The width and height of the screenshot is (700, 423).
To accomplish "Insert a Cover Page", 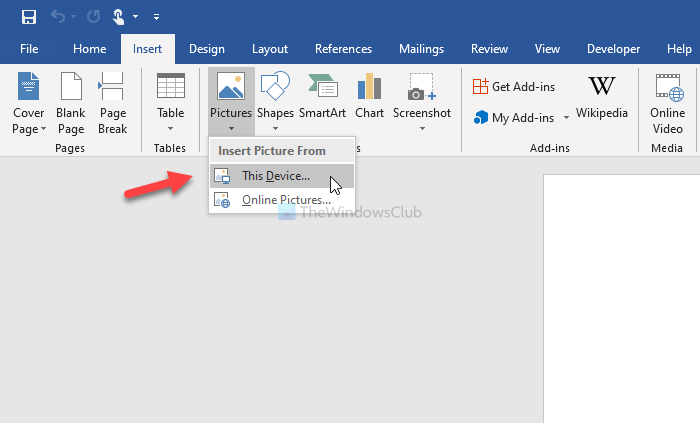I will click(x=28, y=104).
